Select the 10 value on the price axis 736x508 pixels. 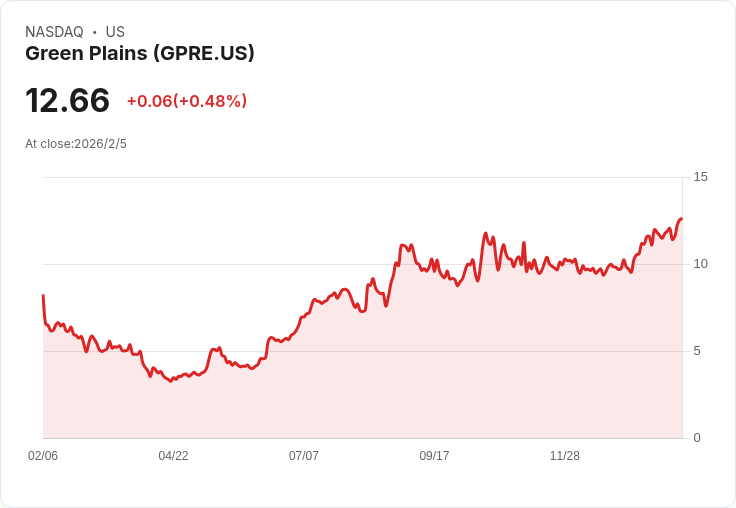700,264
